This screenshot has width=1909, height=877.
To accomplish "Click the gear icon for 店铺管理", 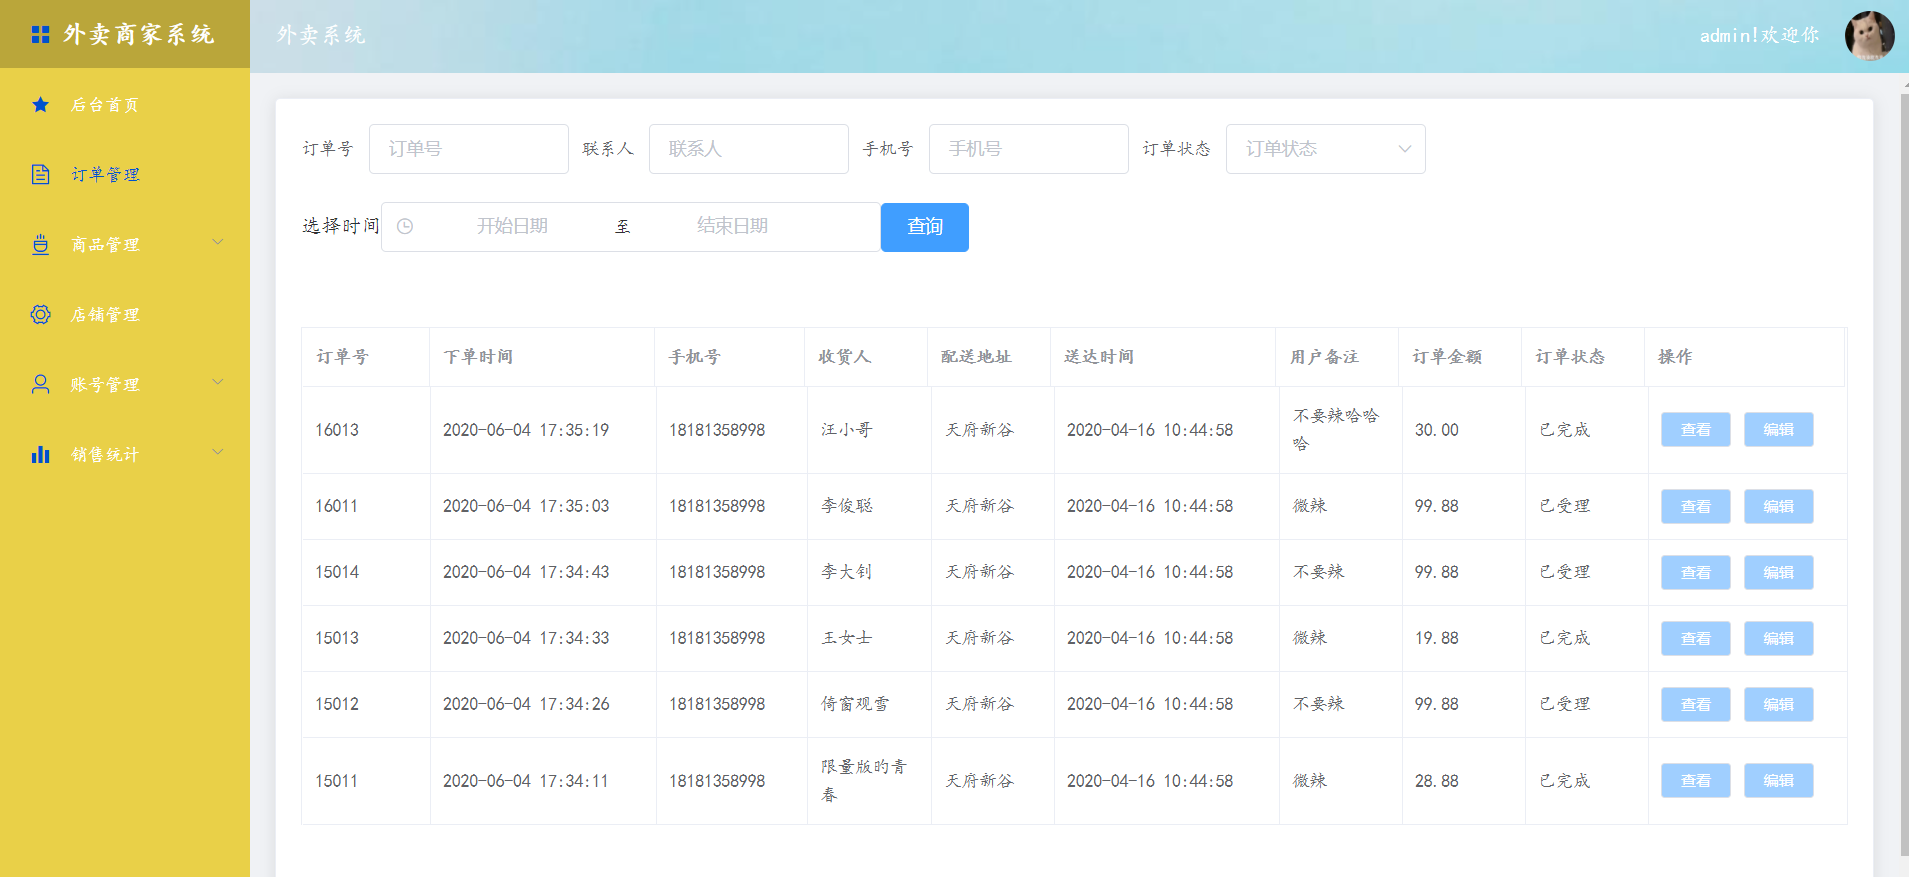I will tap(40, 314).
